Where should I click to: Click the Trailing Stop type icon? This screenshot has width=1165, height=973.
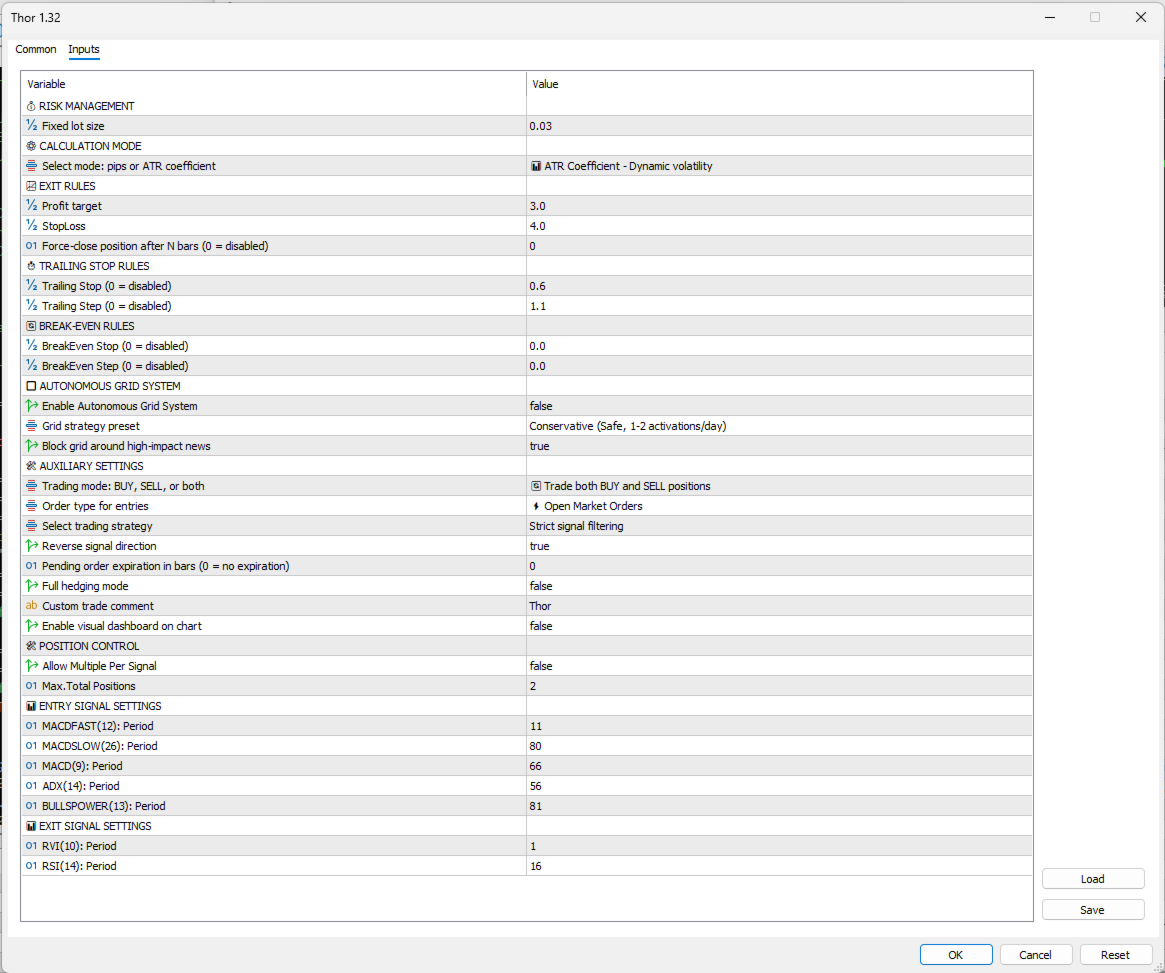click(31, 286)
